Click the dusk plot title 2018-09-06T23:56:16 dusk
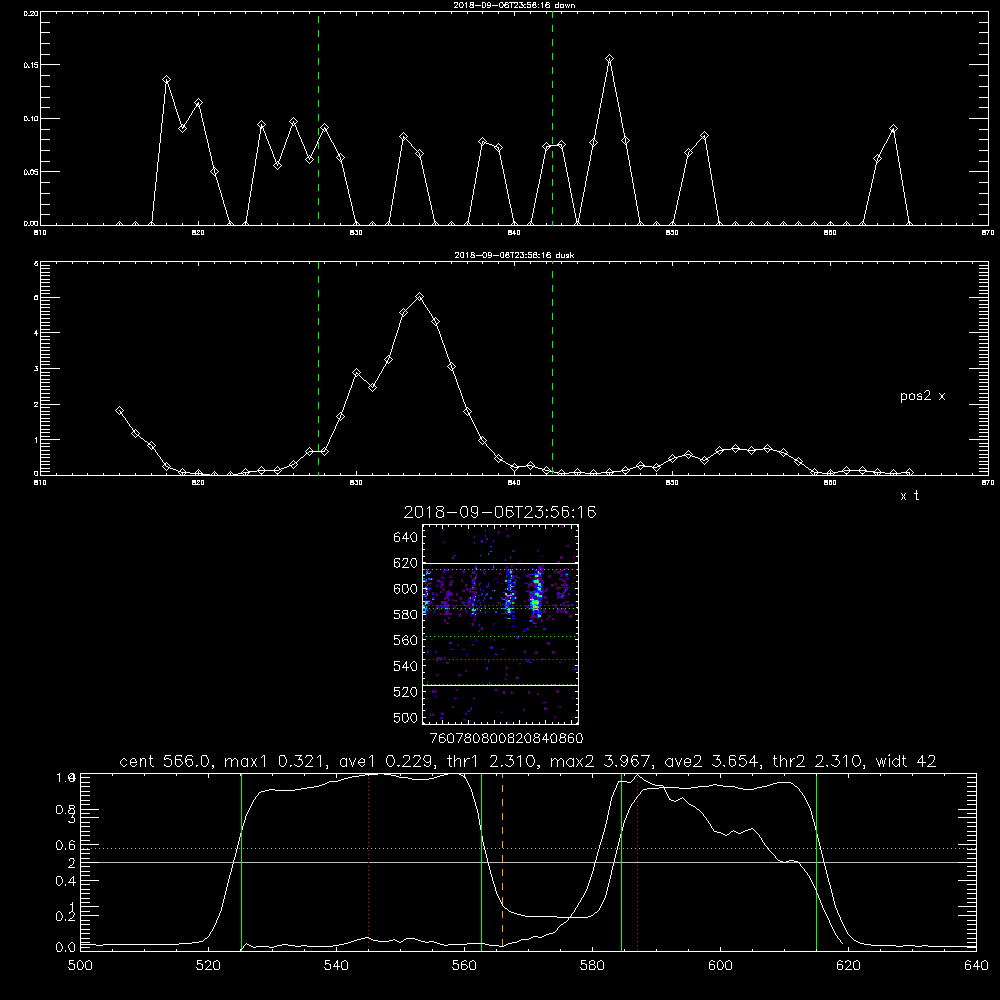Image resolution: width=1000 pixels, height=1000 pixels. pyautogui.click(x=514, y=255)
